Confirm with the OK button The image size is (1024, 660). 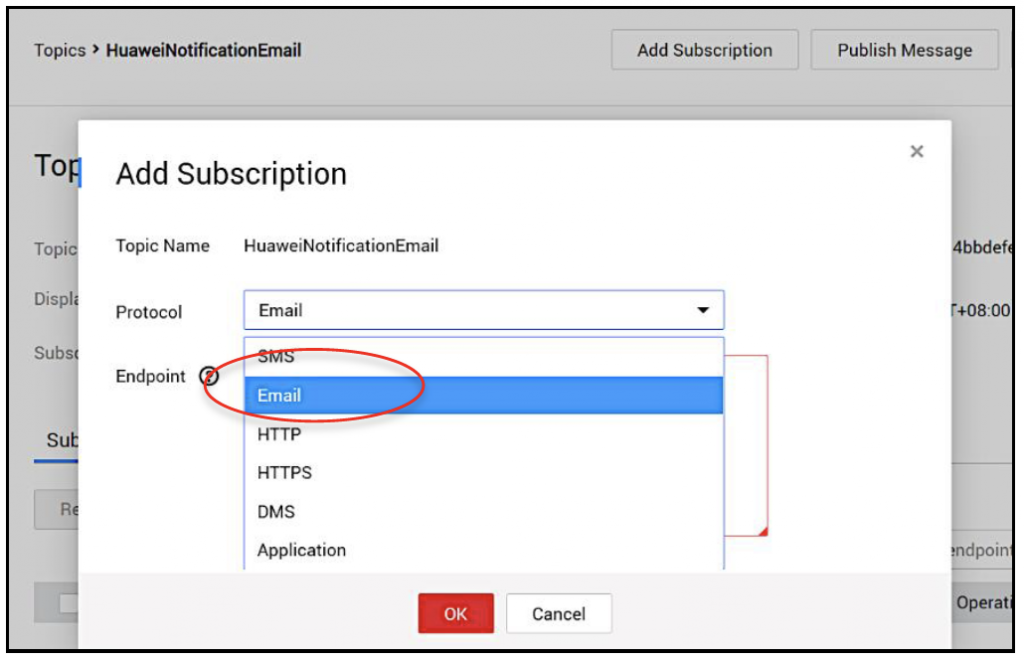click(x=456, y=613)
